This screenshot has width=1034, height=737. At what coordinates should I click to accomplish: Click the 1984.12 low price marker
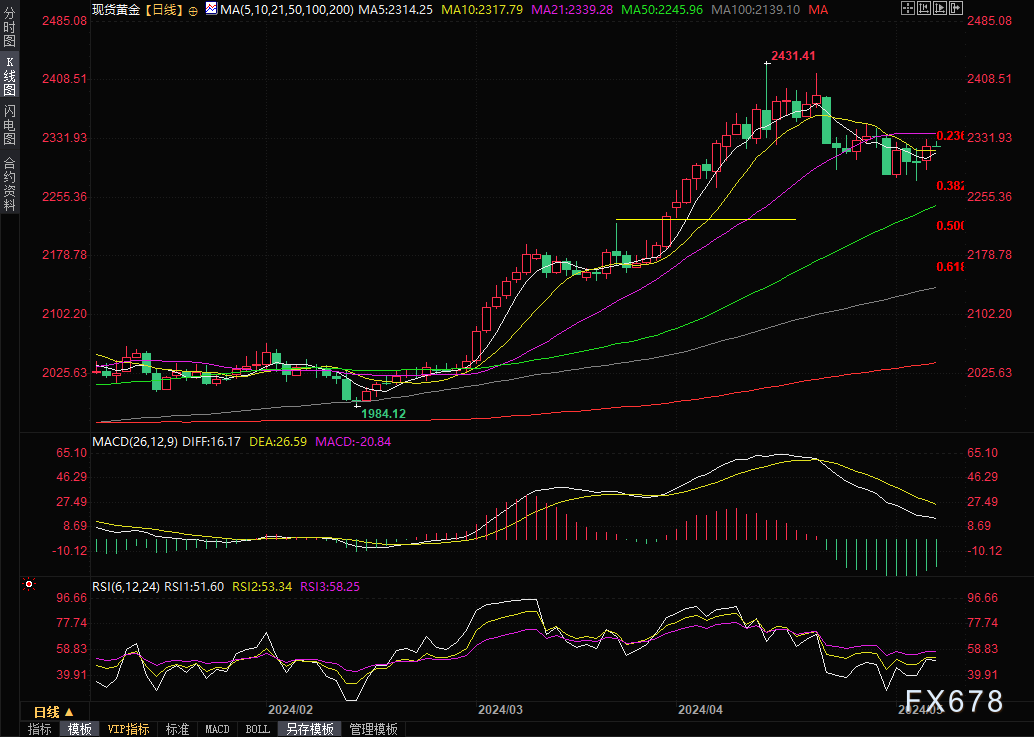click(383, 413)
